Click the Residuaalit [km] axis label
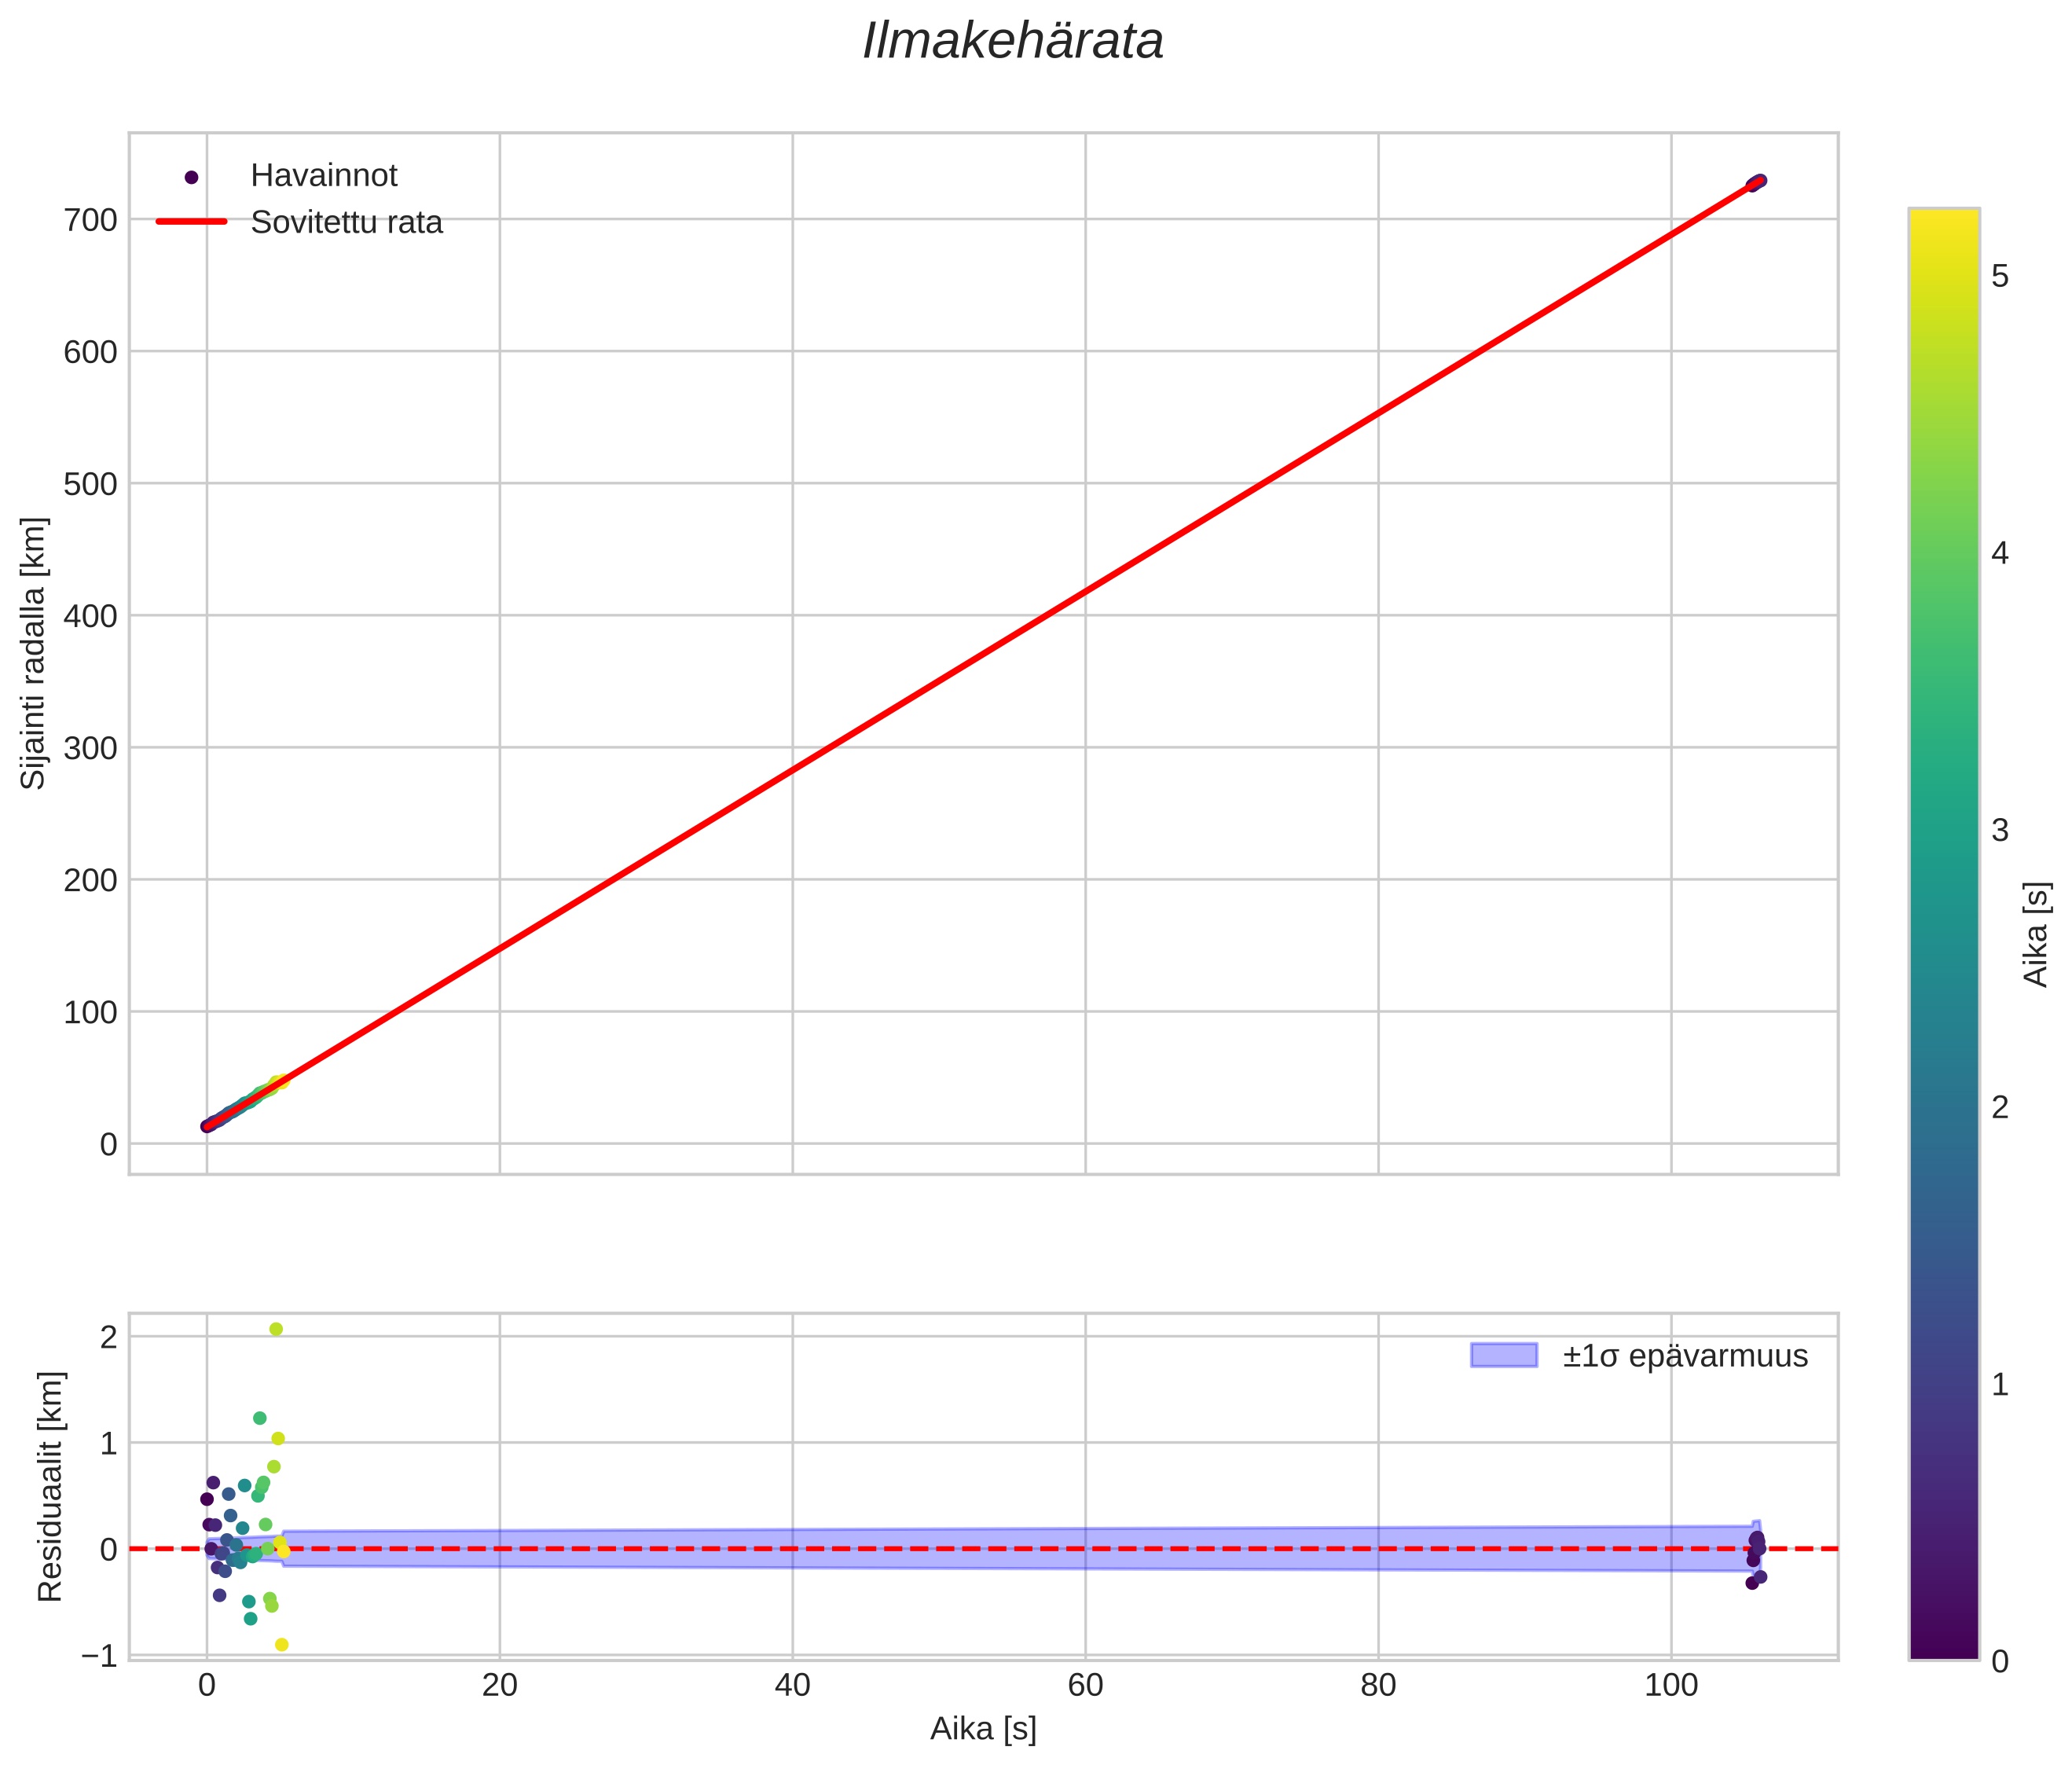2072x1765 pixels. tap(50, 1486)
